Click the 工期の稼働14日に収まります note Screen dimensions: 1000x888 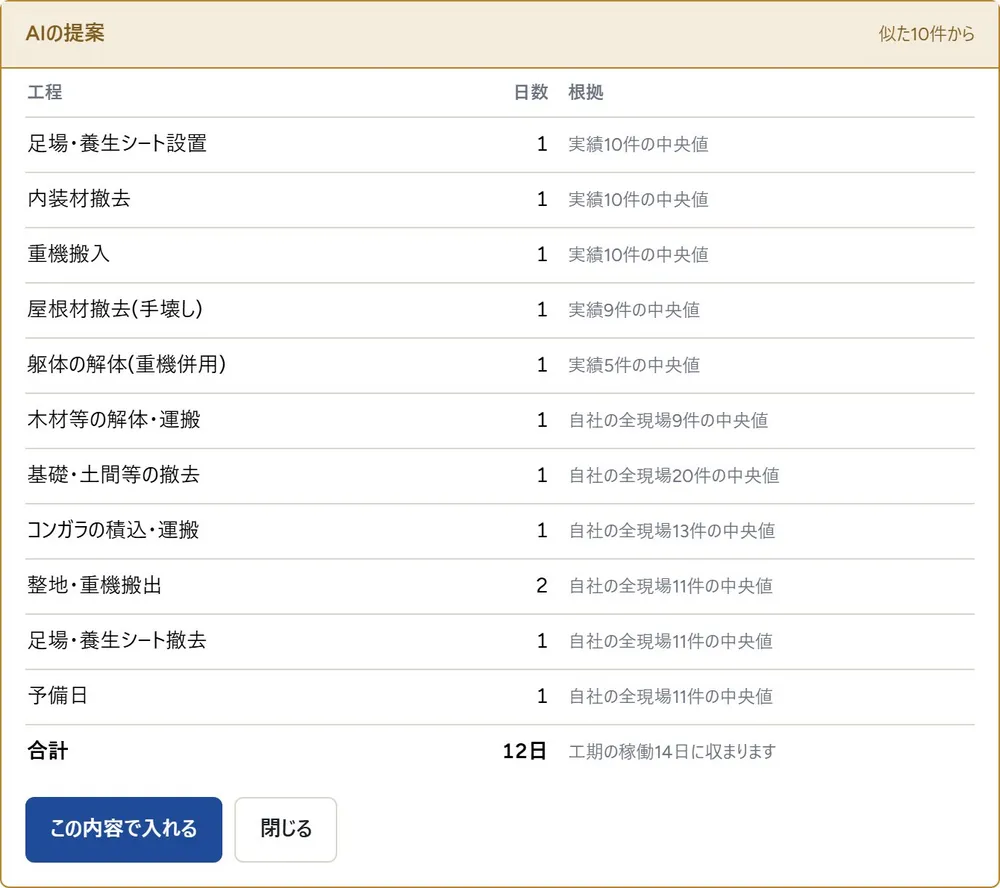672,751
